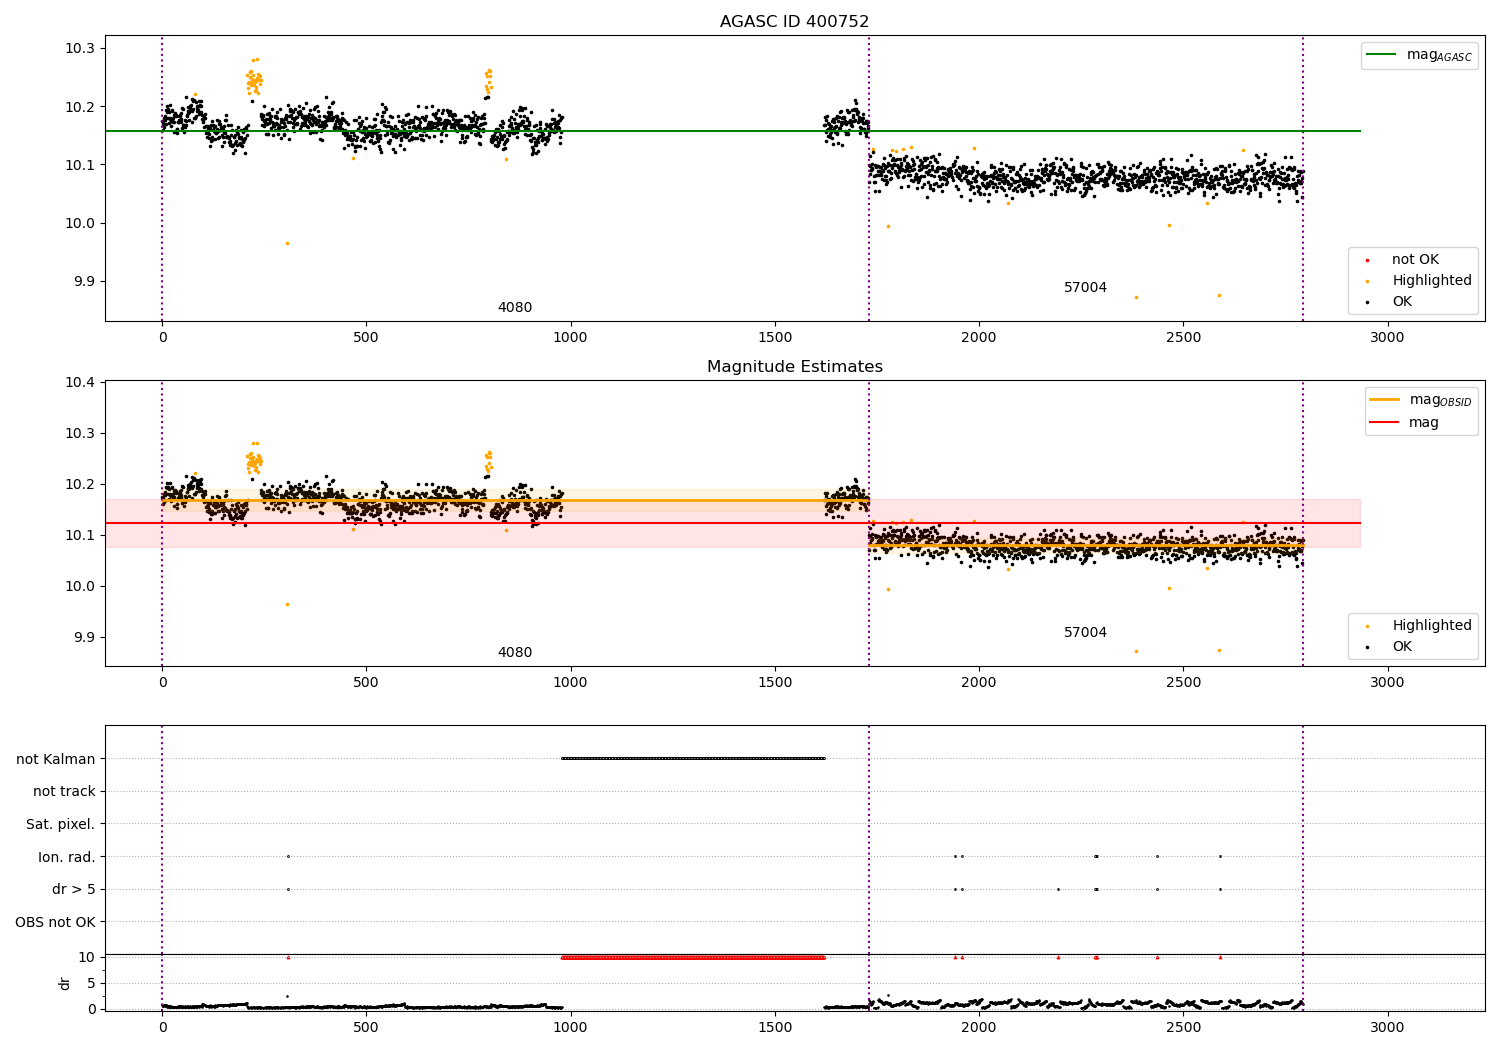Click the "Magnitude Estimates" plot title
The width and height of the screenshot is (1500, 1050).
coord(794,367)
